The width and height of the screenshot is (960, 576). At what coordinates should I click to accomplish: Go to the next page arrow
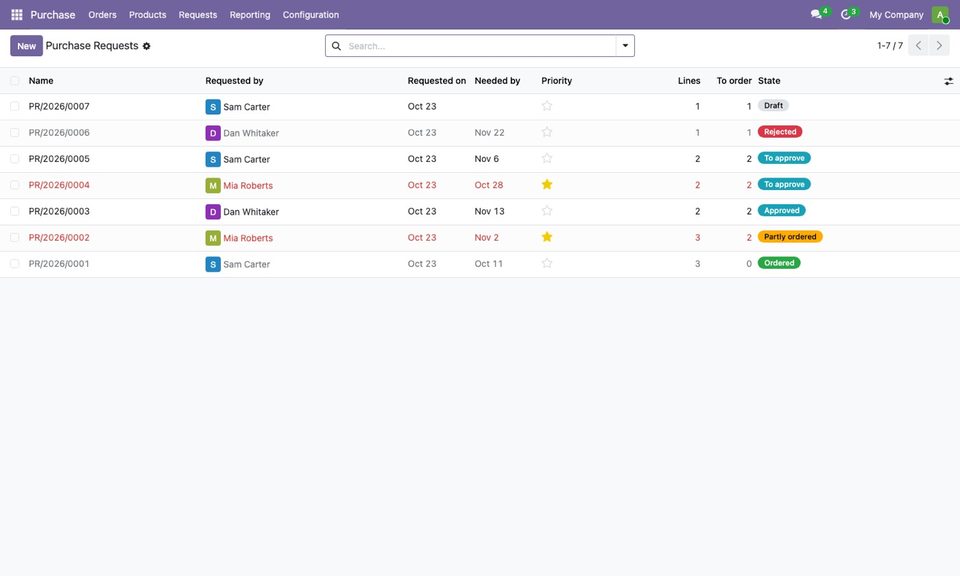tap(939, 45)
